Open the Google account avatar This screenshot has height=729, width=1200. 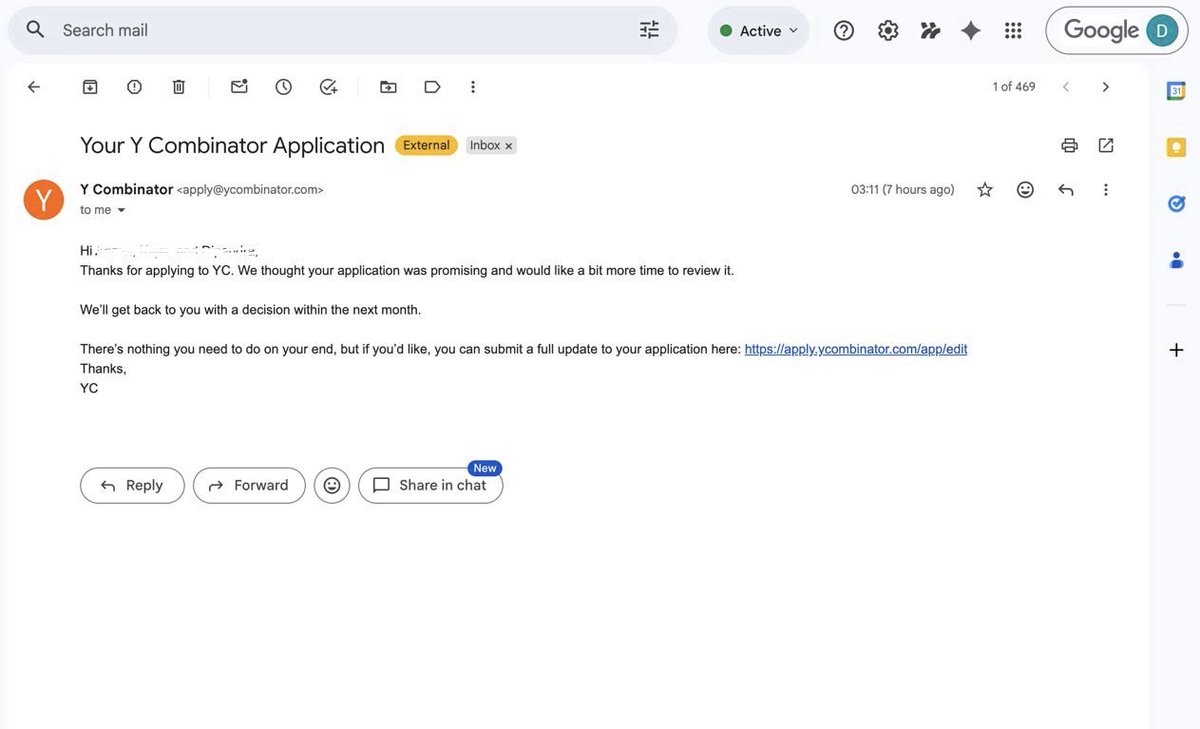pyautogui.click(x=1162, y=31)
